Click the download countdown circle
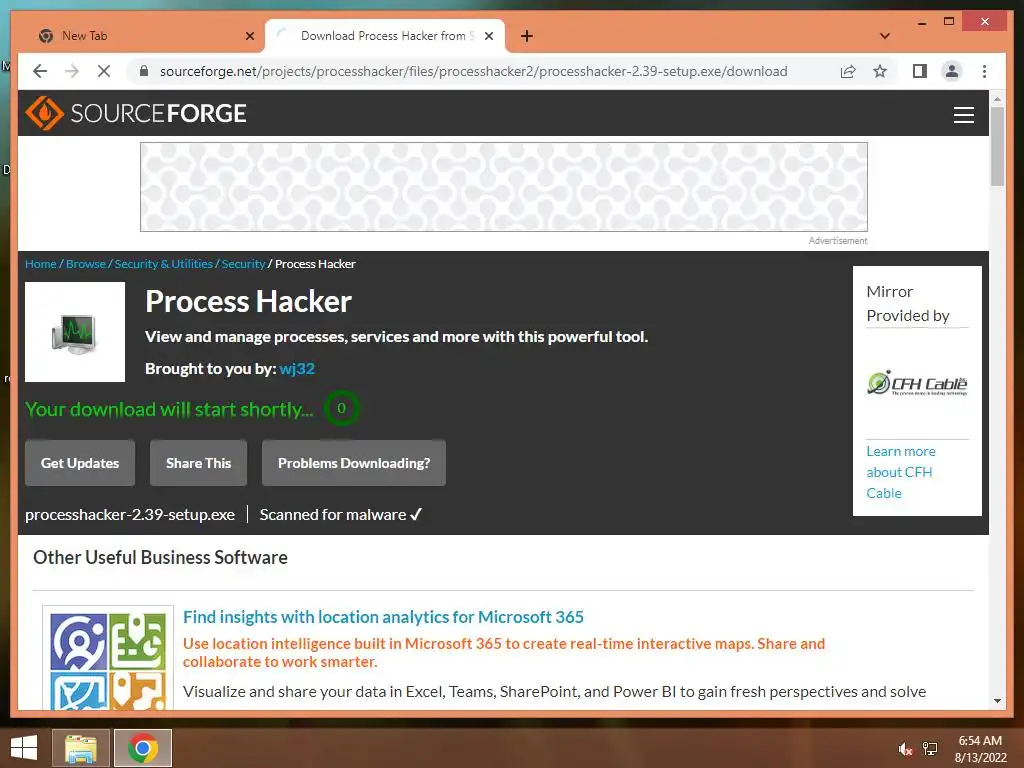The image size is (1024, 768). 342,408
